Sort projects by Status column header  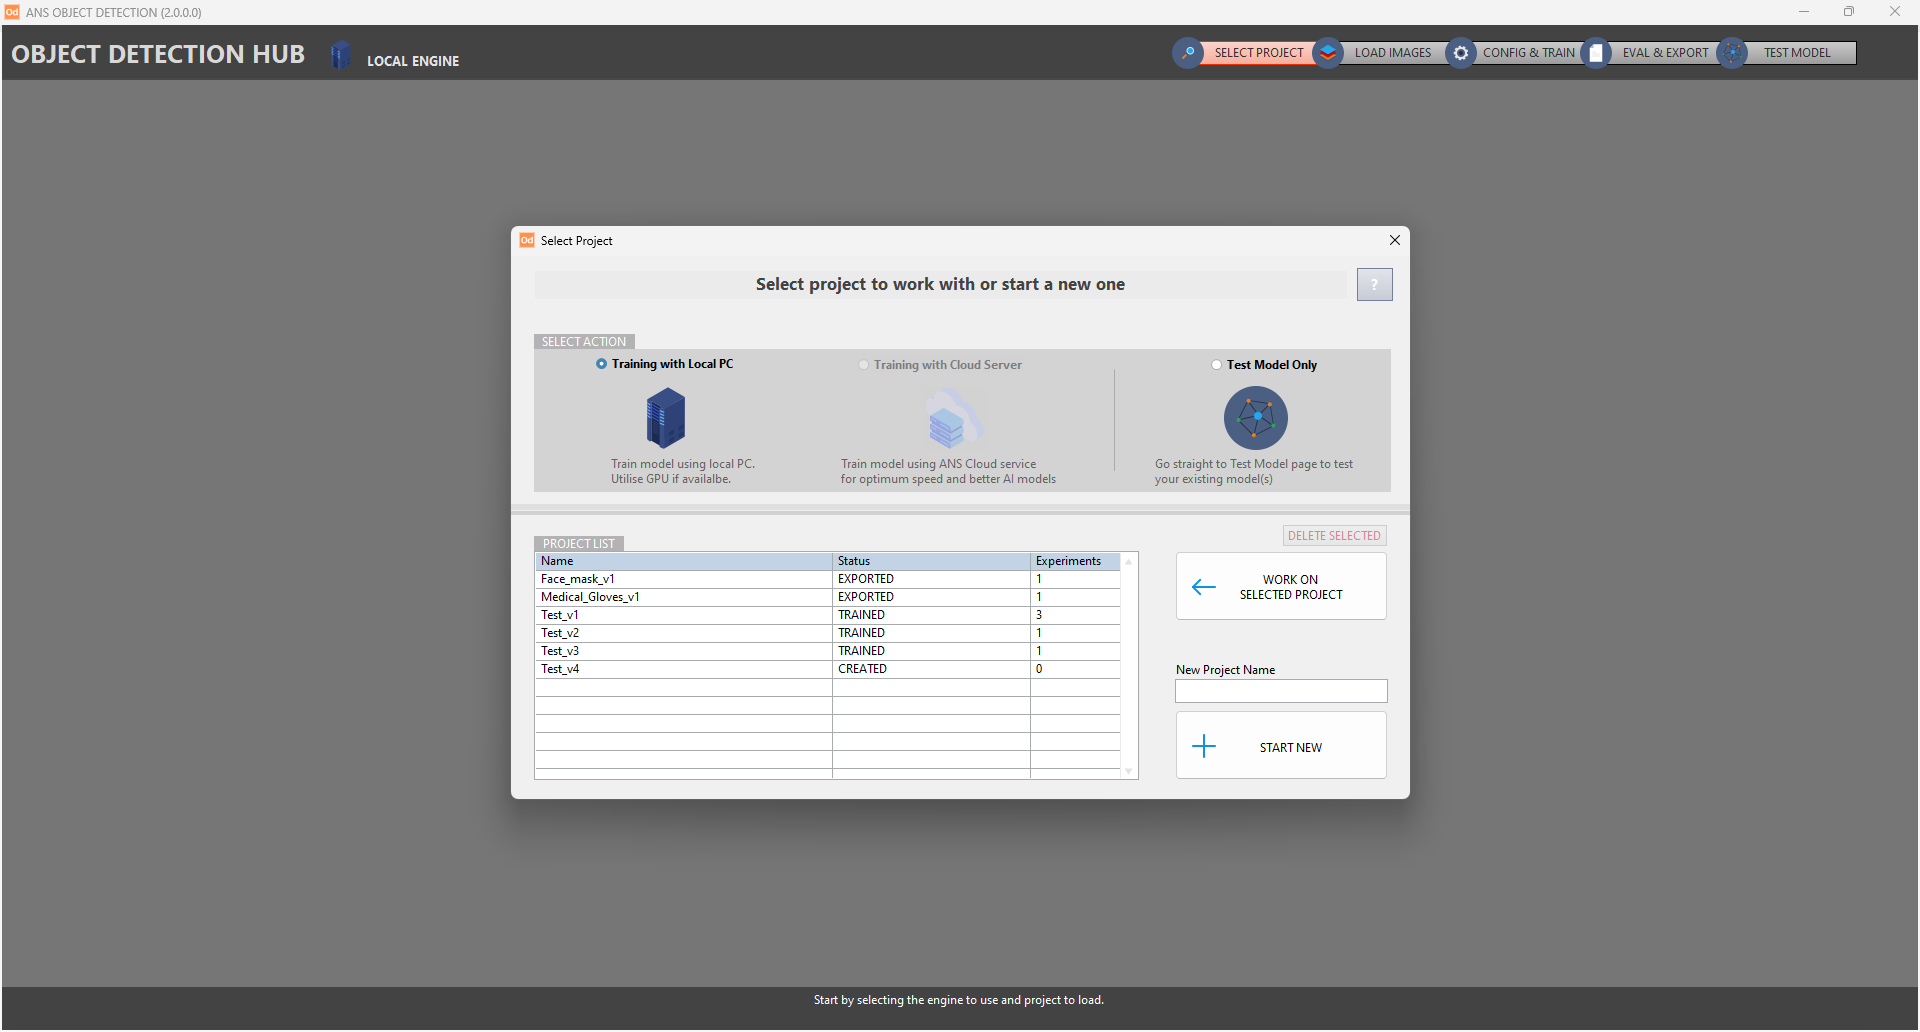tap(930, 561)
